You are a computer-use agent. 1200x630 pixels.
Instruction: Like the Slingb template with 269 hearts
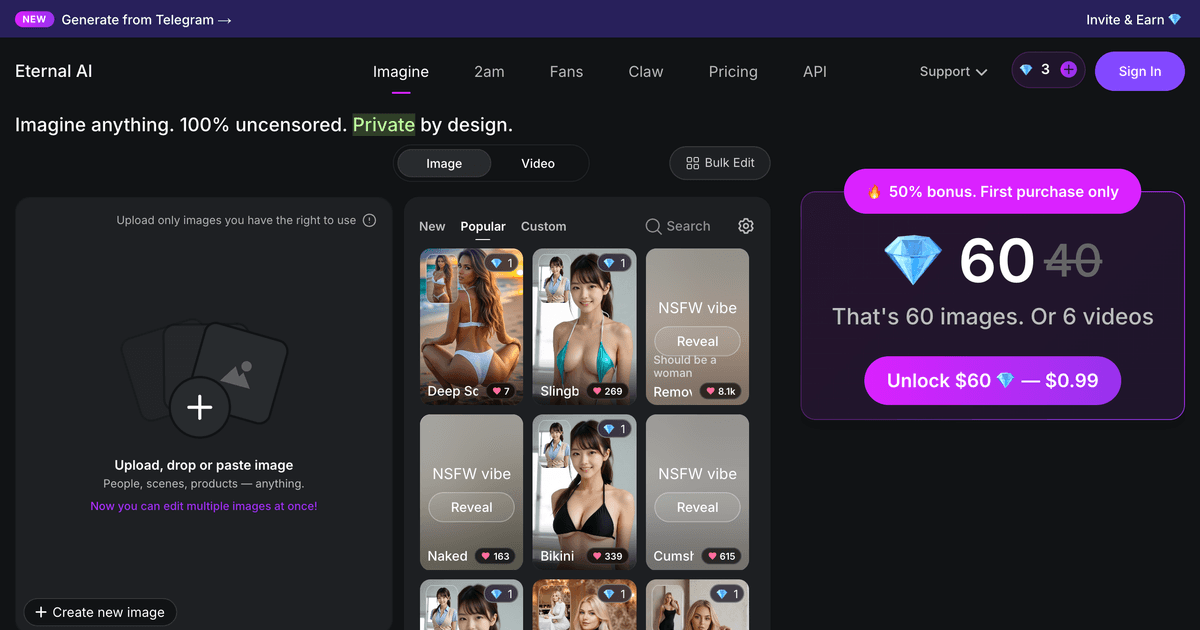click(607, 391)
